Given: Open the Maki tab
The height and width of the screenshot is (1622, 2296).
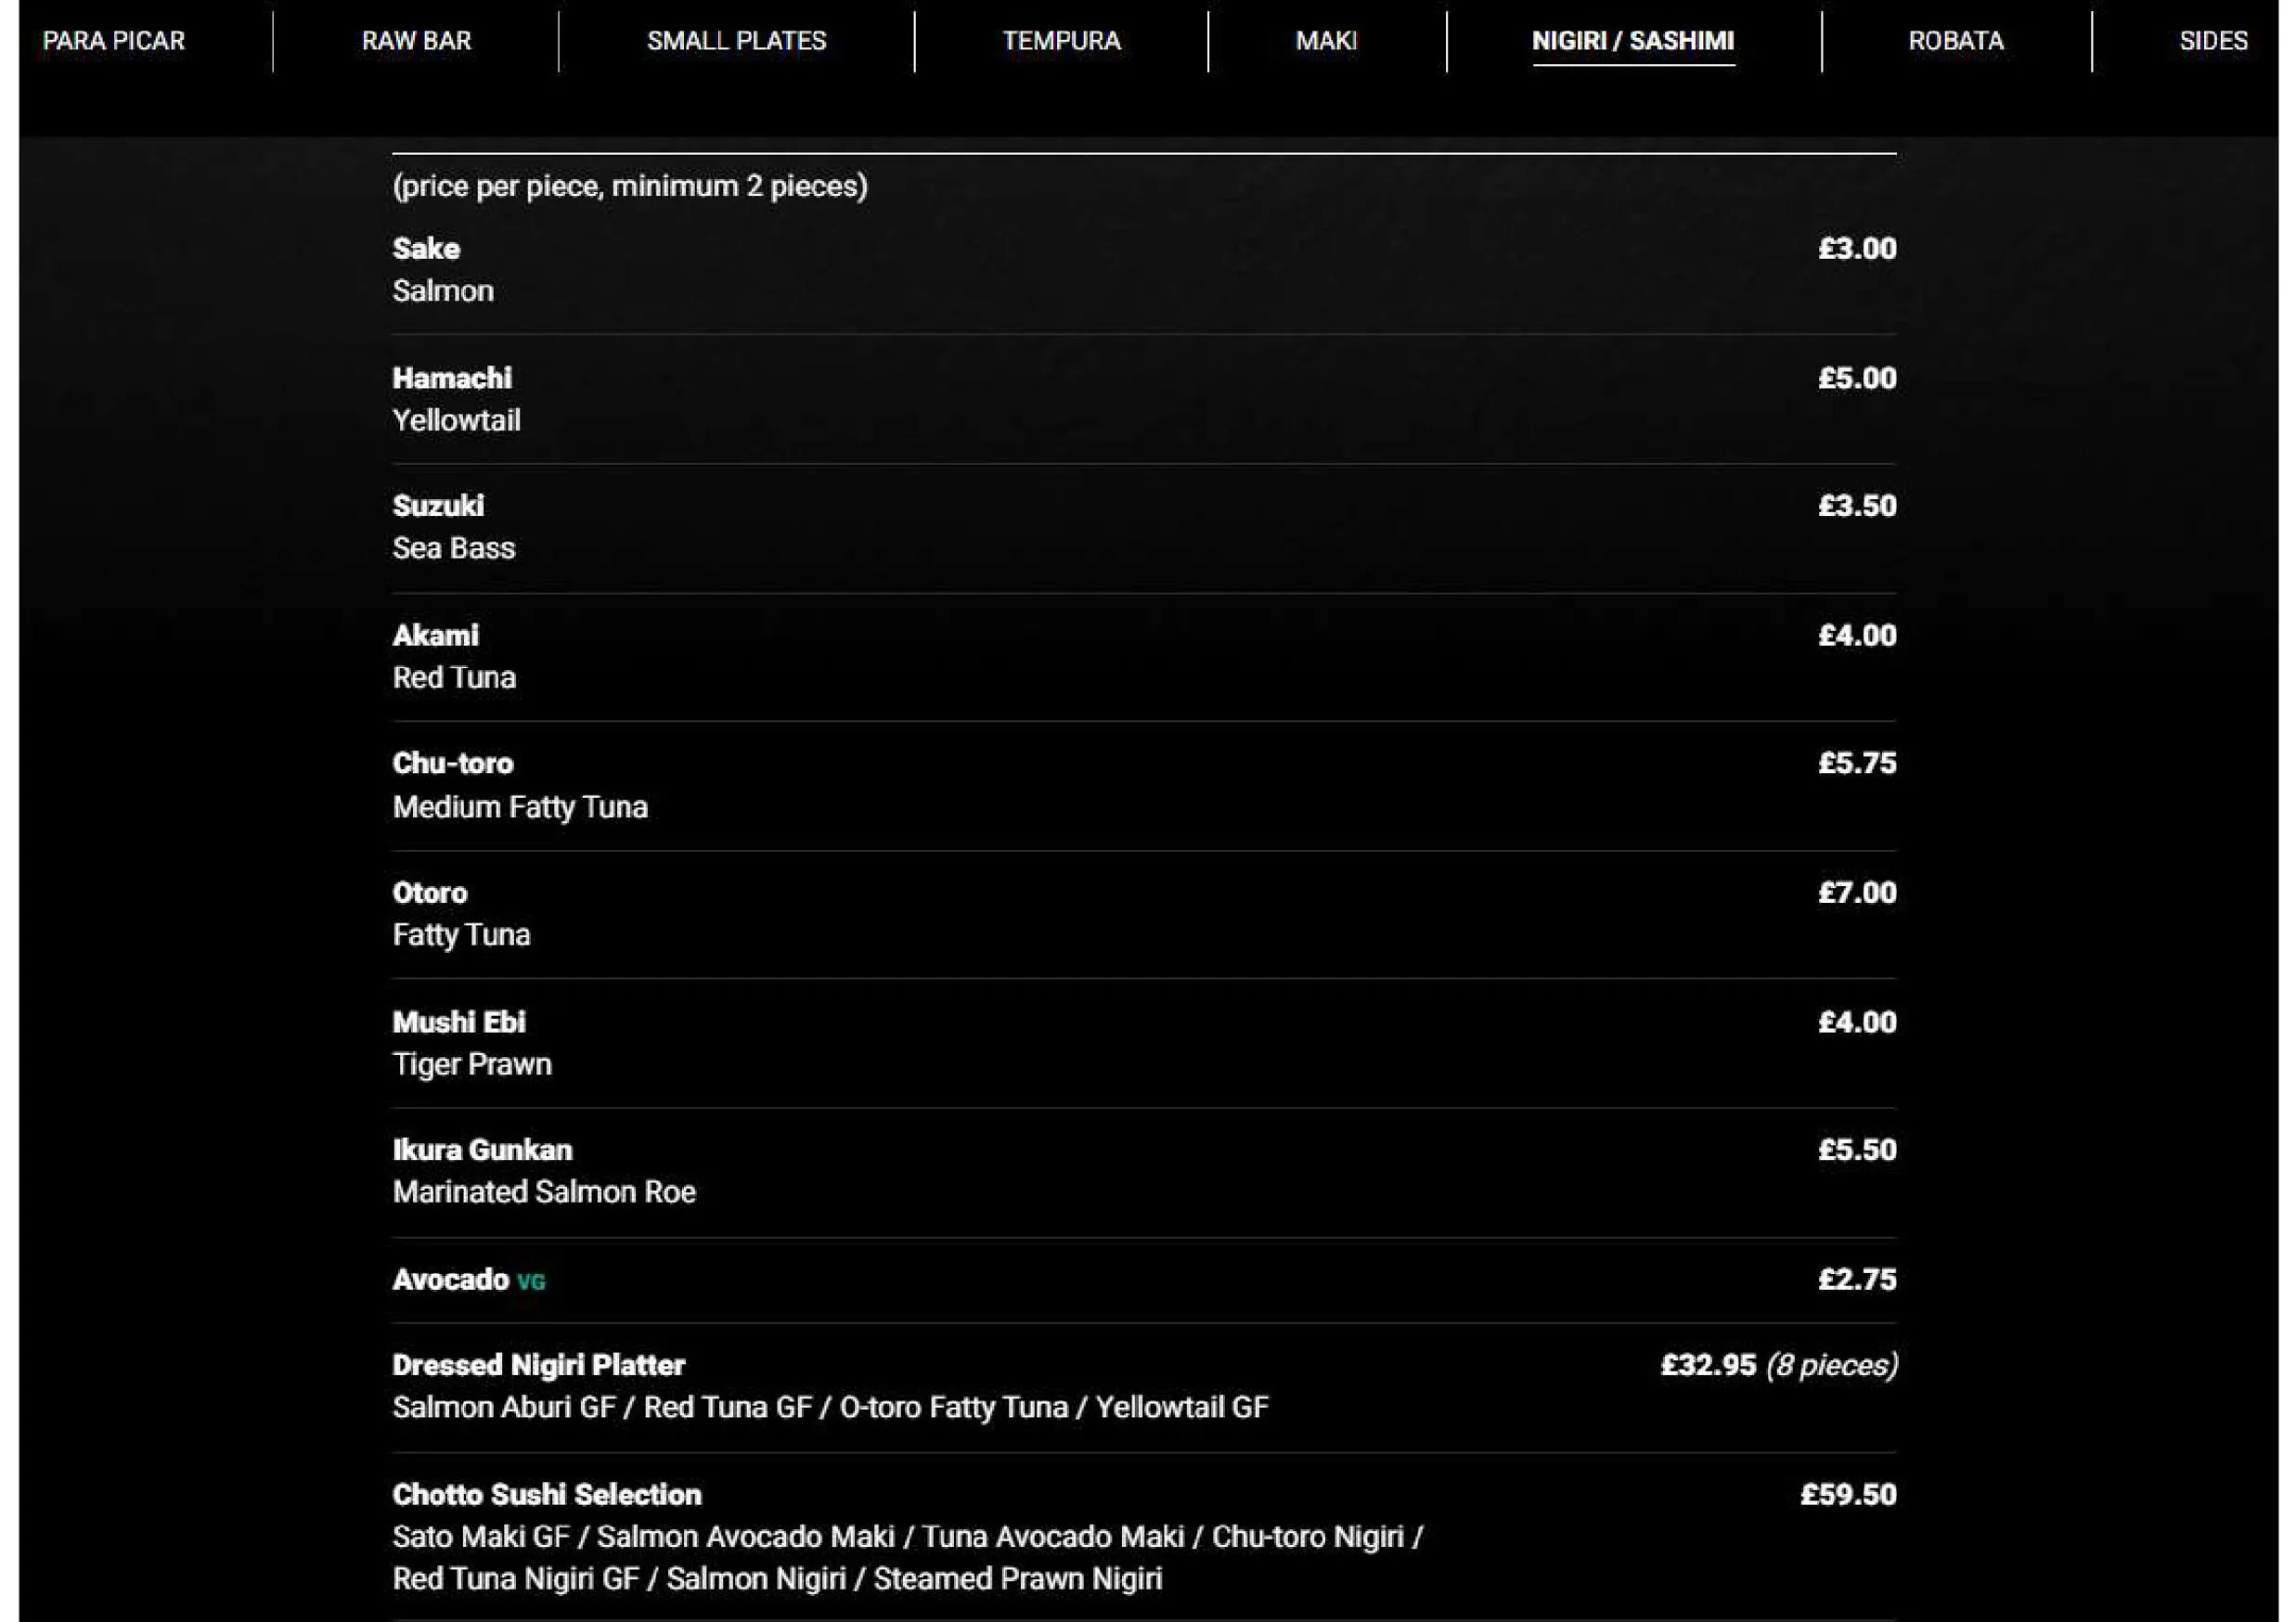Looking at the screenshot, I should coord(1326,41).
